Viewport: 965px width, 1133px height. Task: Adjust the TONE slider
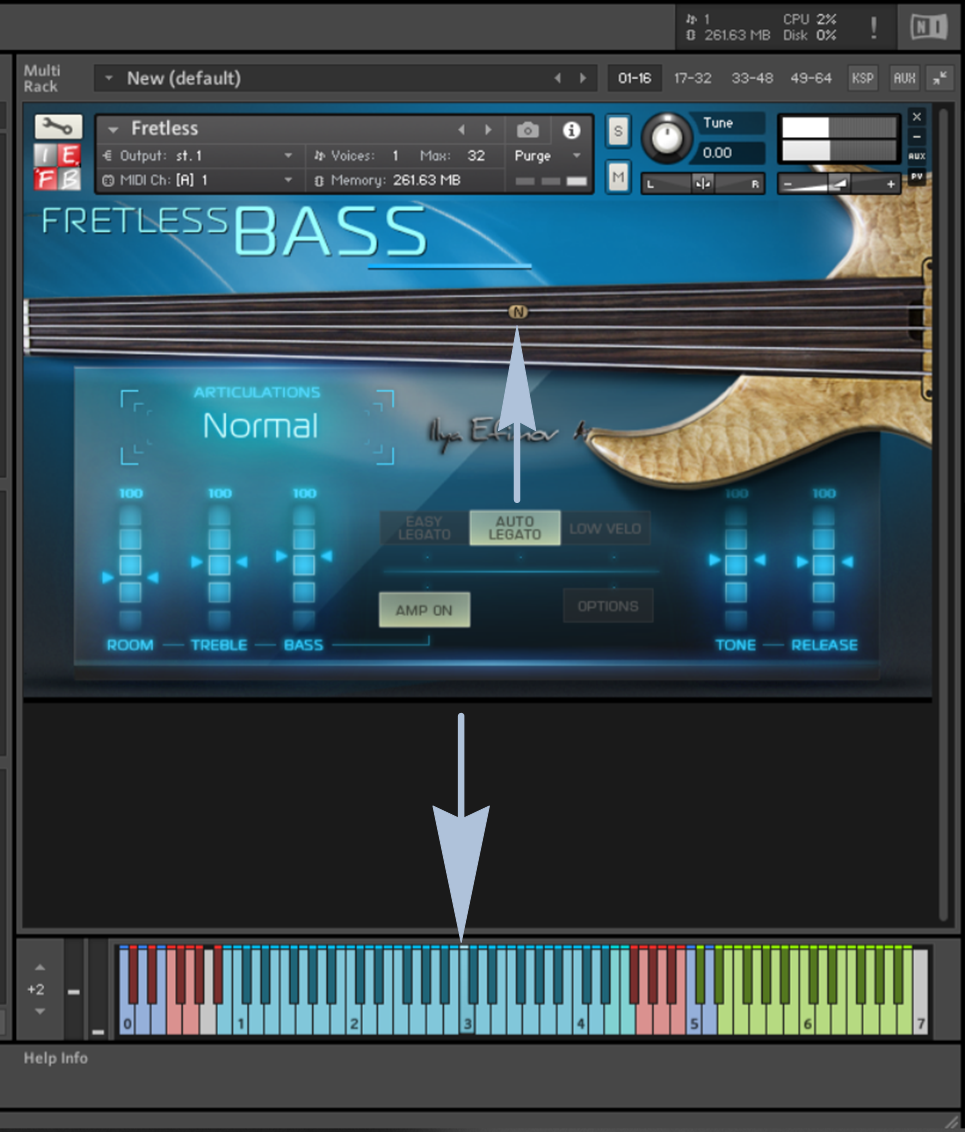pyautogui.click(x=736, y=569)
